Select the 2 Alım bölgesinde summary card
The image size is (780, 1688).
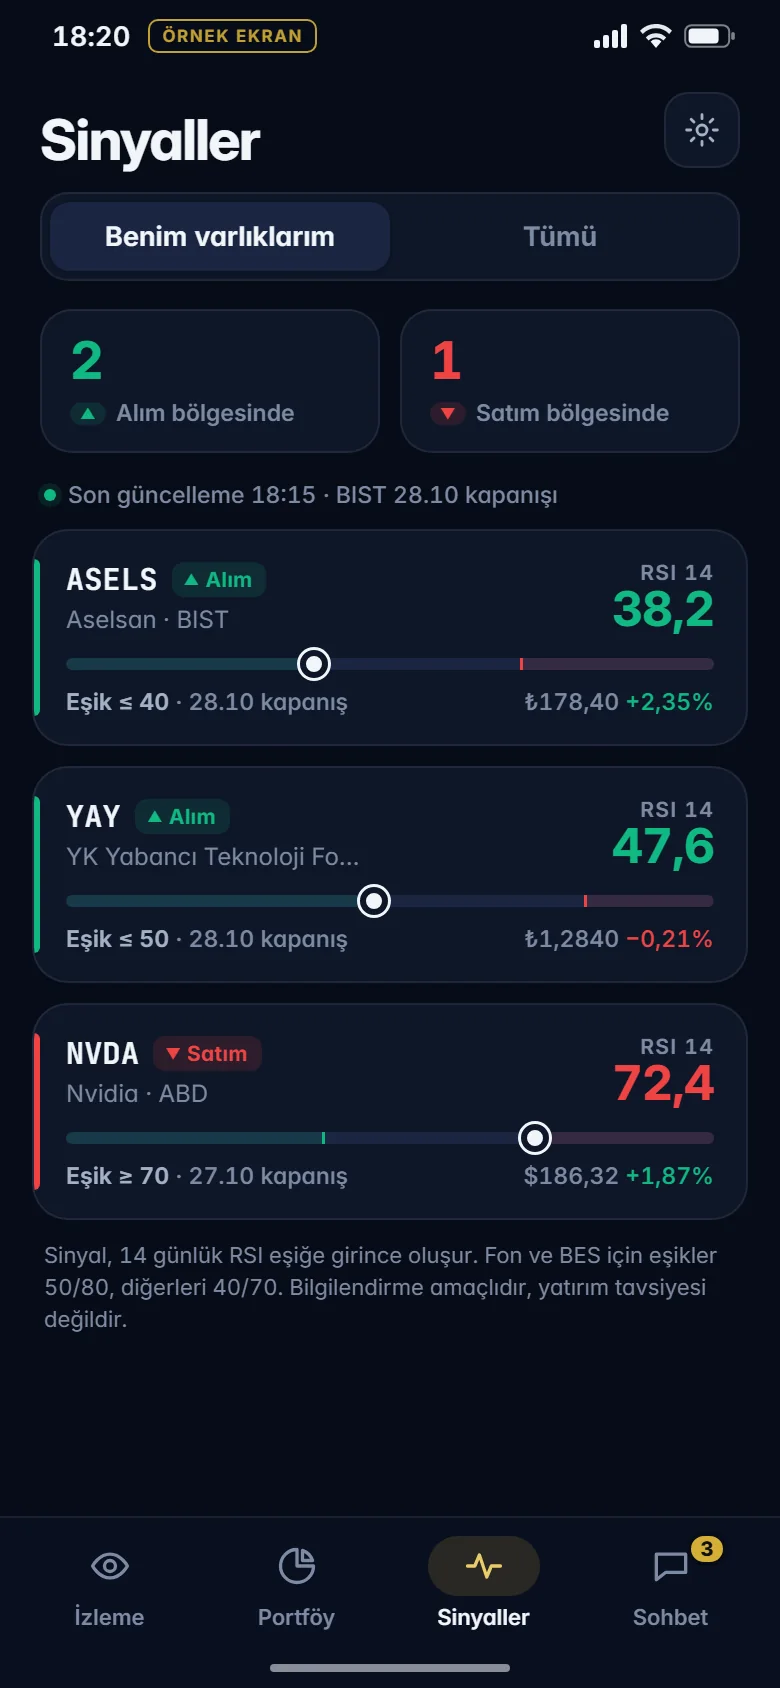coord(210,381)
